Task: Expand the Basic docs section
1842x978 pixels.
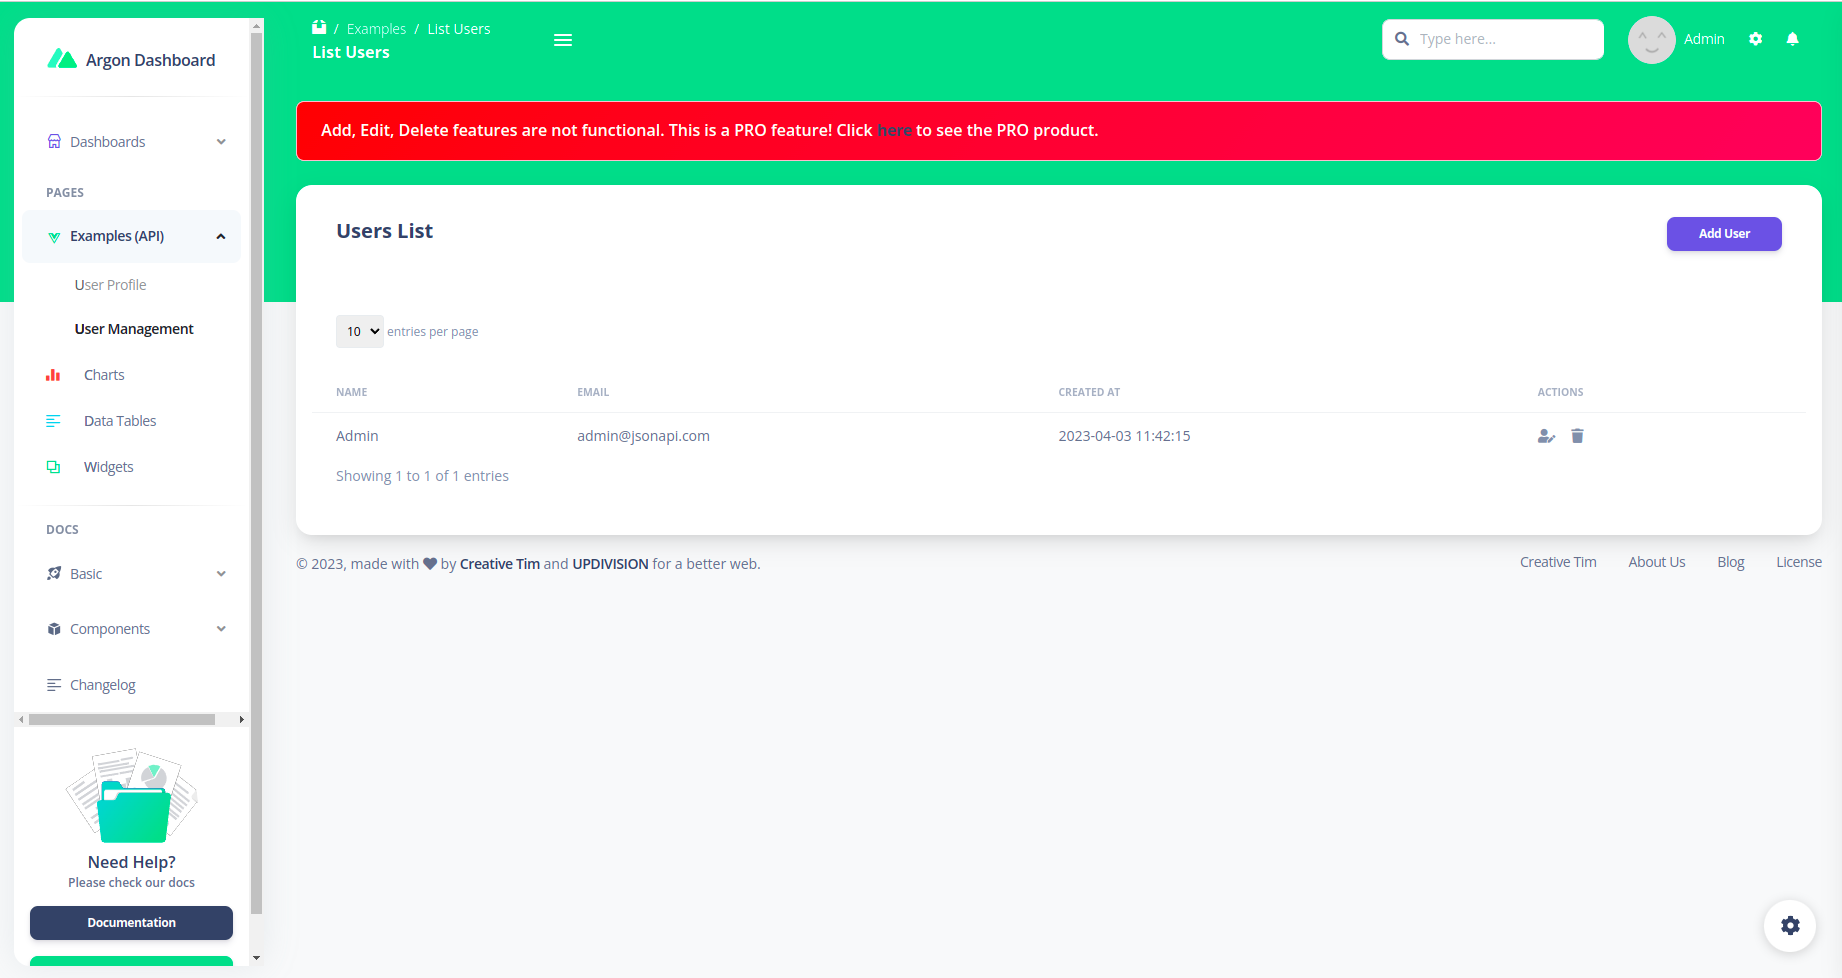Action: tap(220, 573)
